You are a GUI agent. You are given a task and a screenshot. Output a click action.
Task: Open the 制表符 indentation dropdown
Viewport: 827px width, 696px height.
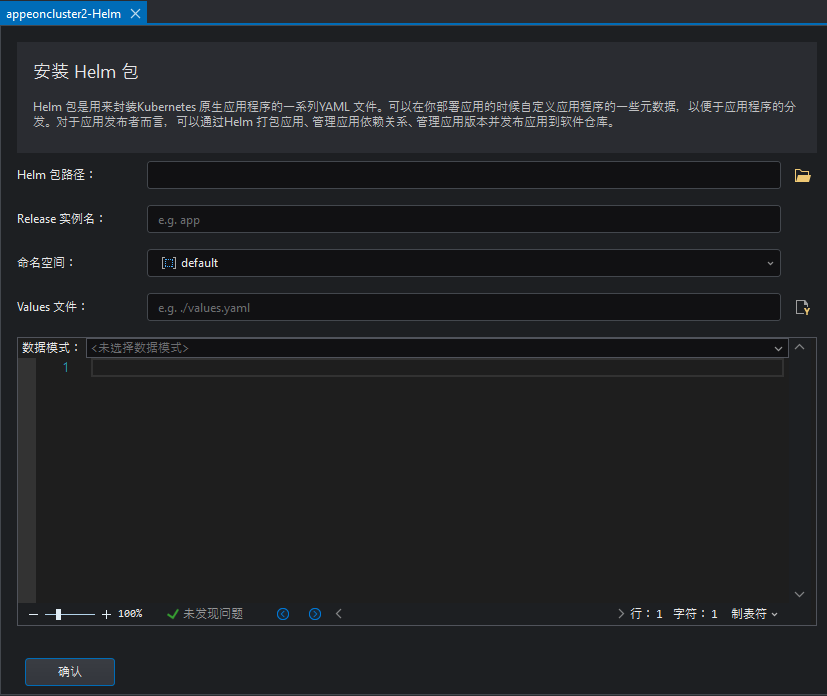754,614
